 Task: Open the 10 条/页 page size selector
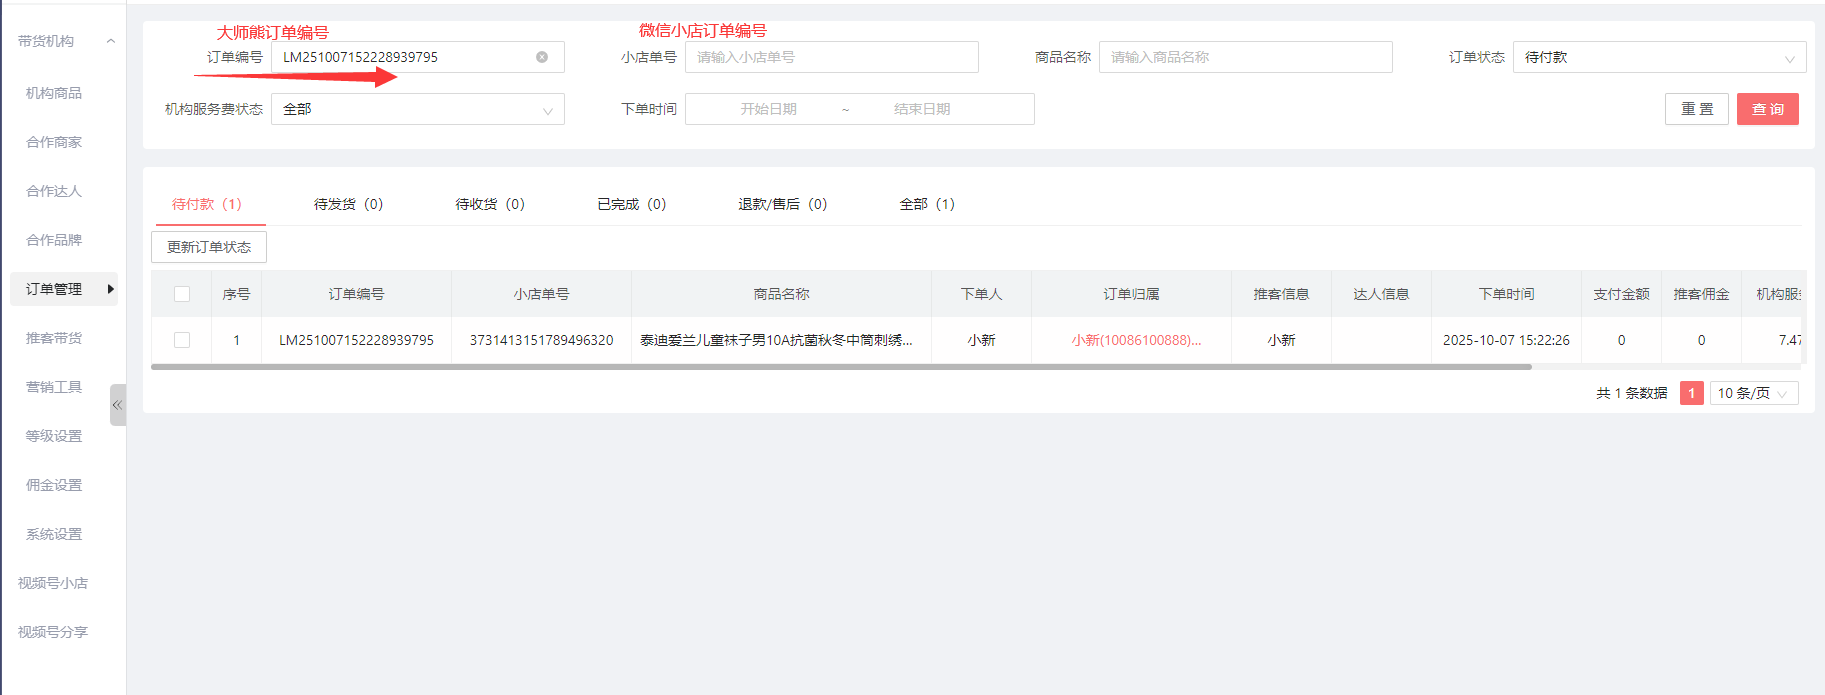pos(1753,393)
